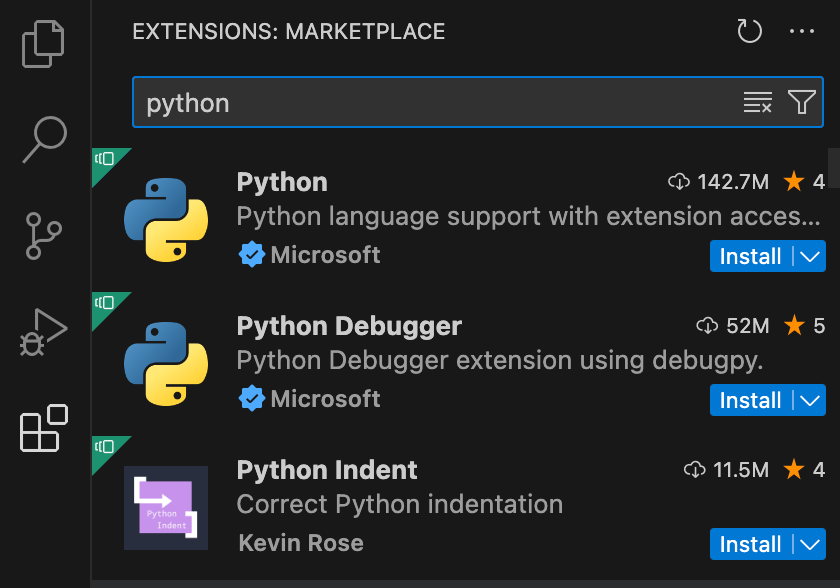Click the 'Python language support' description
This screenshot has height=588, width=840.
[528, 217]
